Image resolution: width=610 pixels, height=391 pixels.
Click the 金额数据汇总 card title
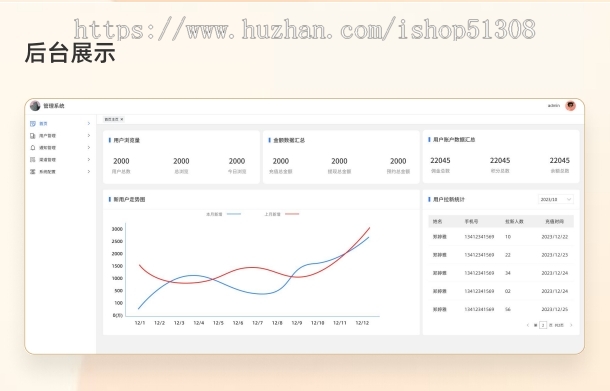coord(289,140)
